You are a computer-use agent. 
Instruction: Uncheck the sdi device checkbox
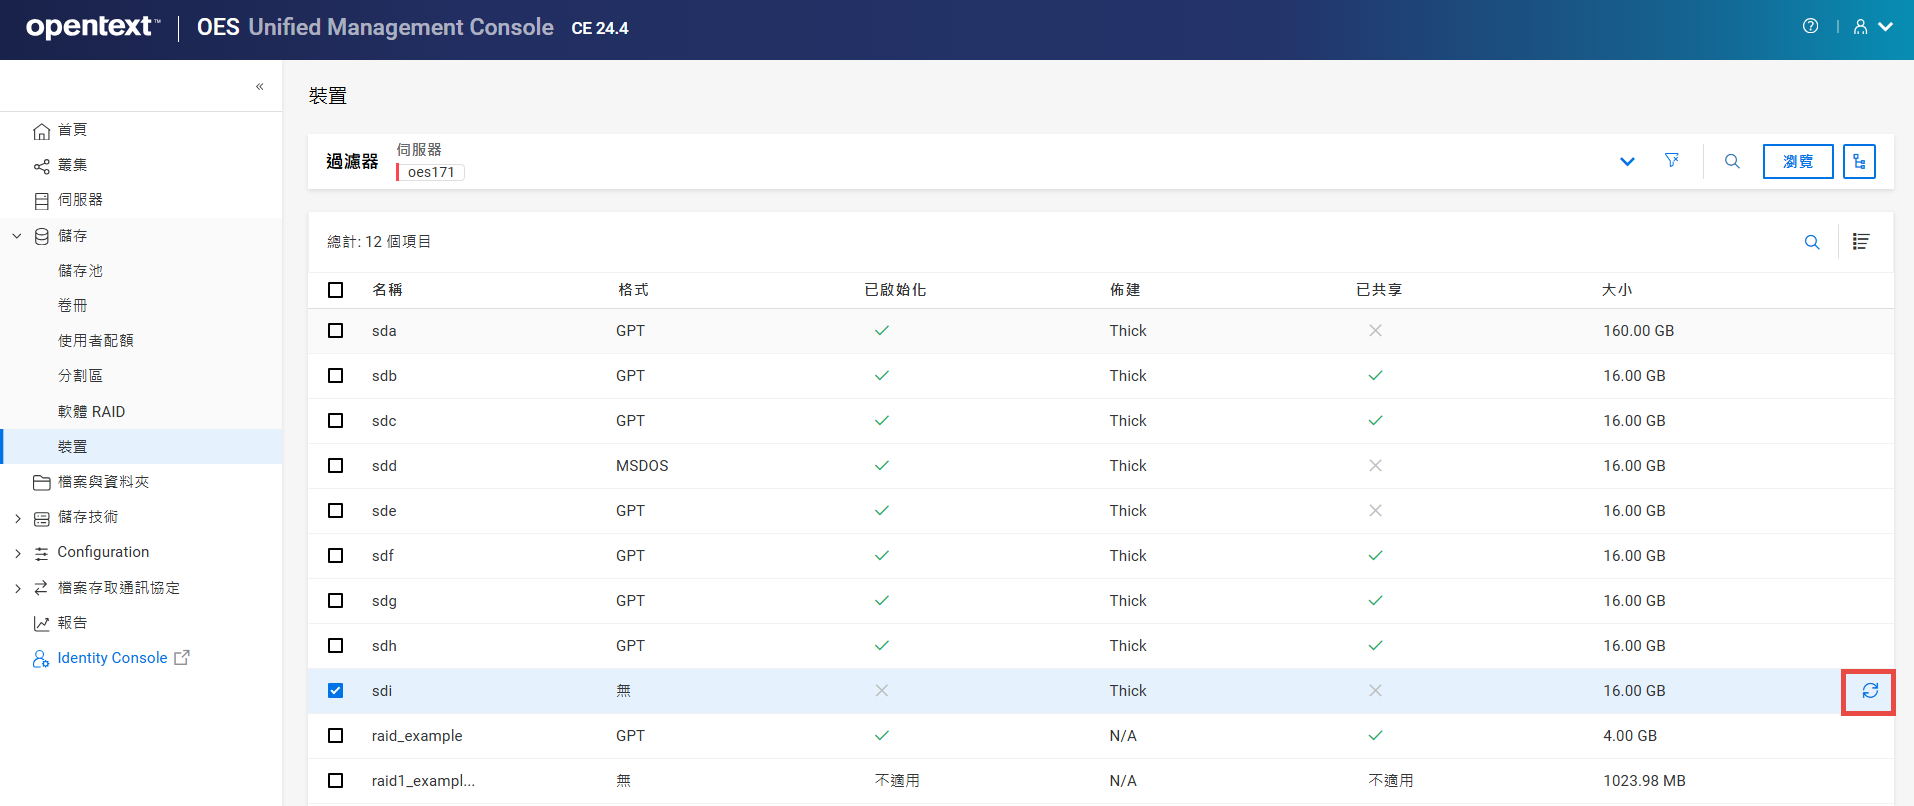[336, 691]
